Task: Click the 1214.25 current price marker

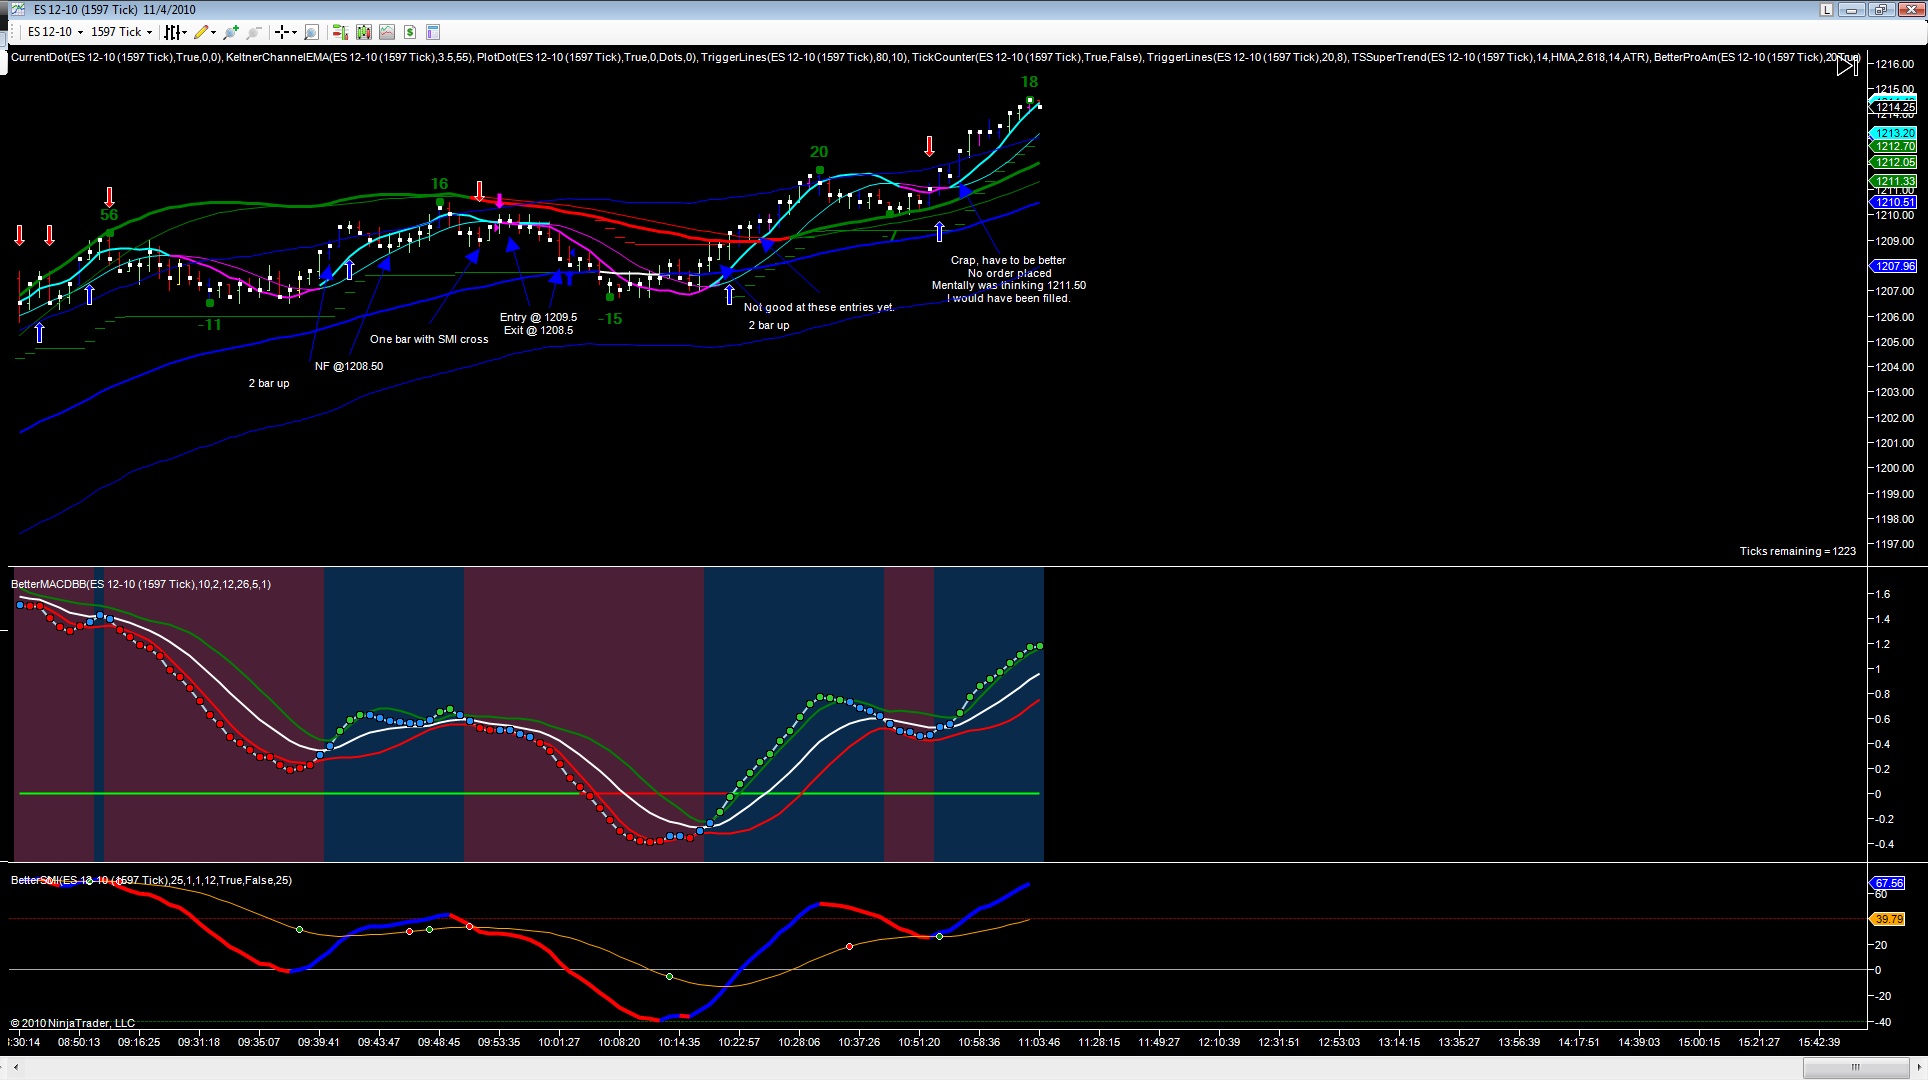Action: [1892, 106]
